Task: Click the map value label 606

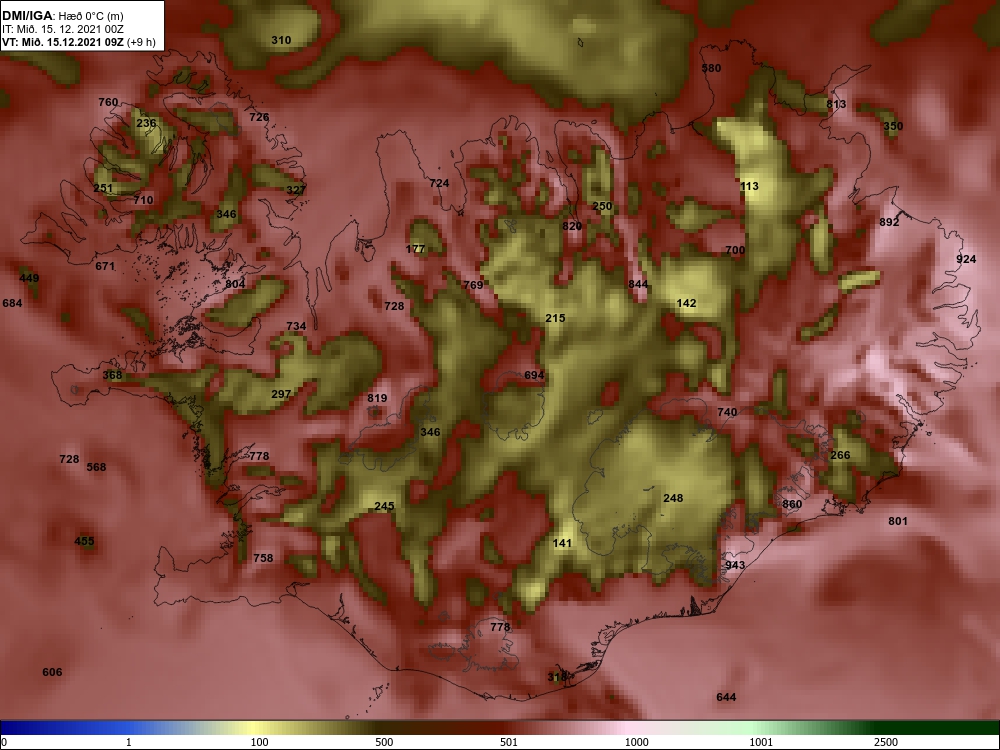Action: point(52,672)
